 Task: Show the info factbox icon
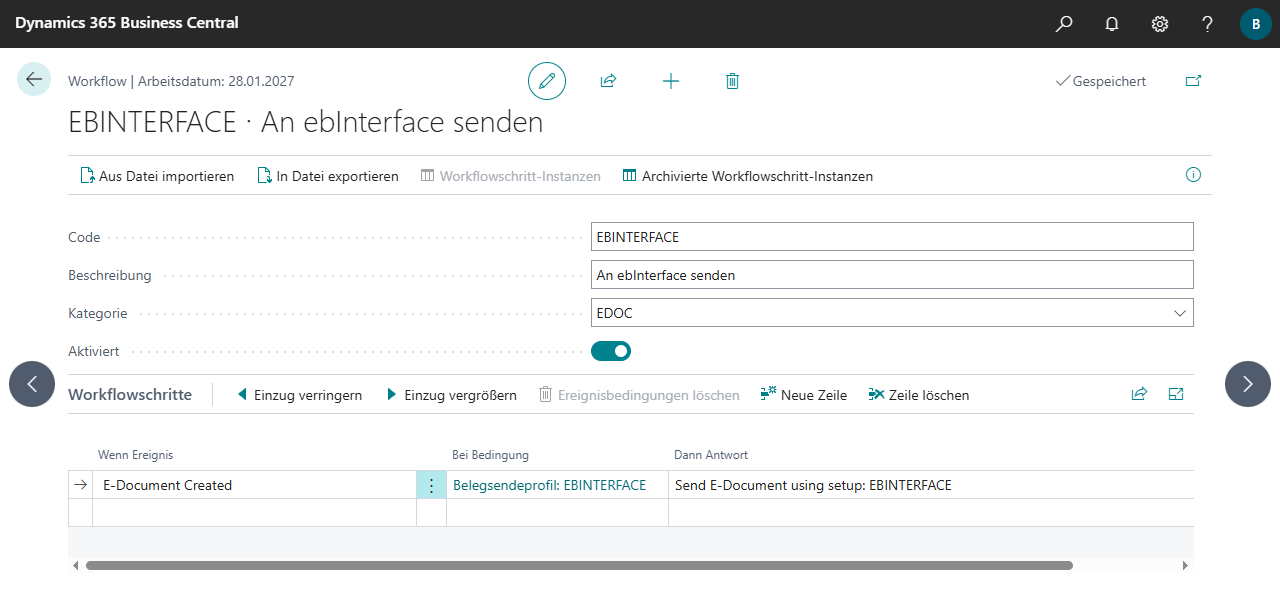click(x=1193, y=175)
